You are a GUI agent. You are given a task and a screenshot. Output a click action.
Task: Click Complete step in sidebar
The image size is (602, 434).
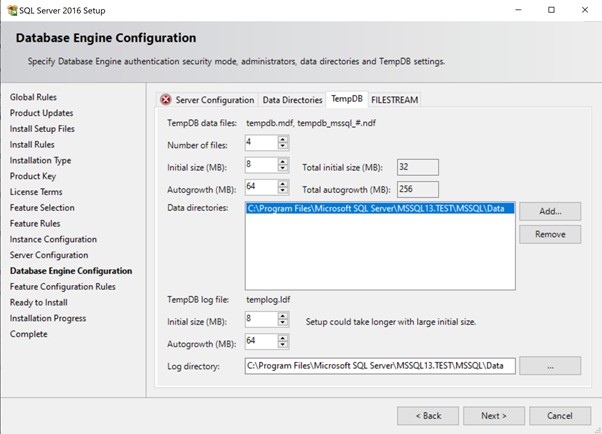click(29, 334)
